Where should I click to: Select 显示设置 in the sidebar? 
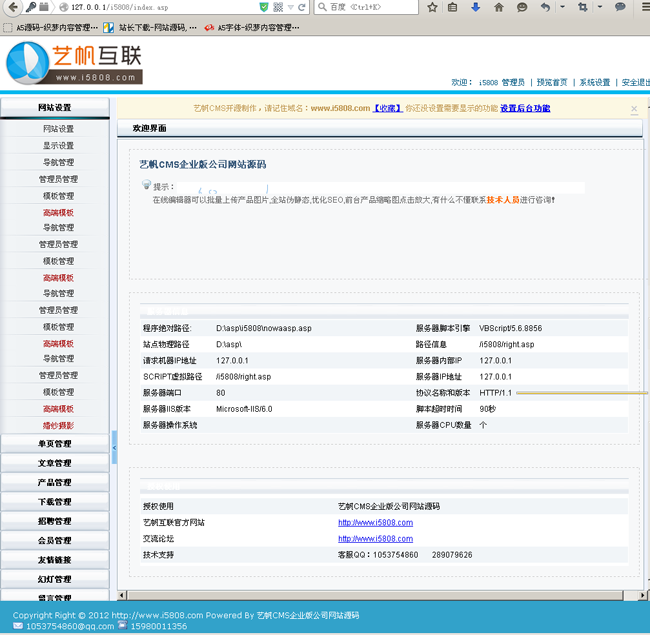click(58, 145)
